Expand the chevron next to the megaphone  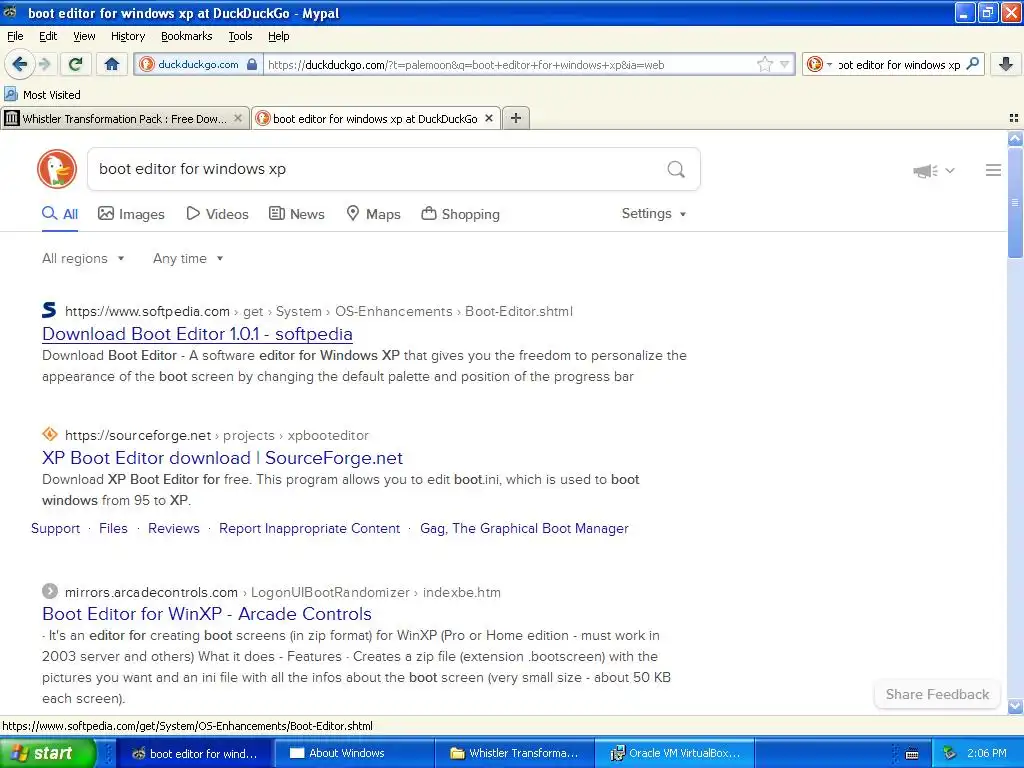click(950, 170)
